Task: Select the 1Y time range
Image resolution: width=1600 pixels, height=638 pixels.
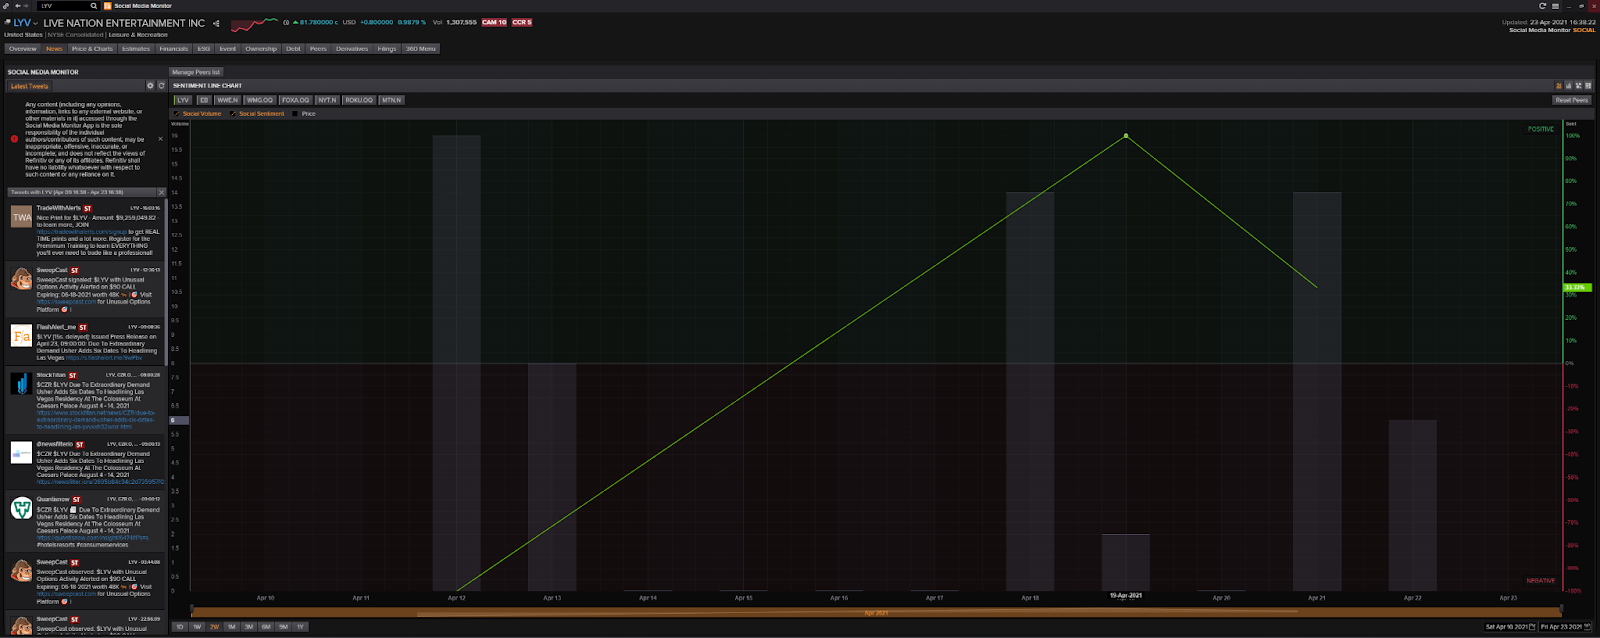Action: (300, 627)
